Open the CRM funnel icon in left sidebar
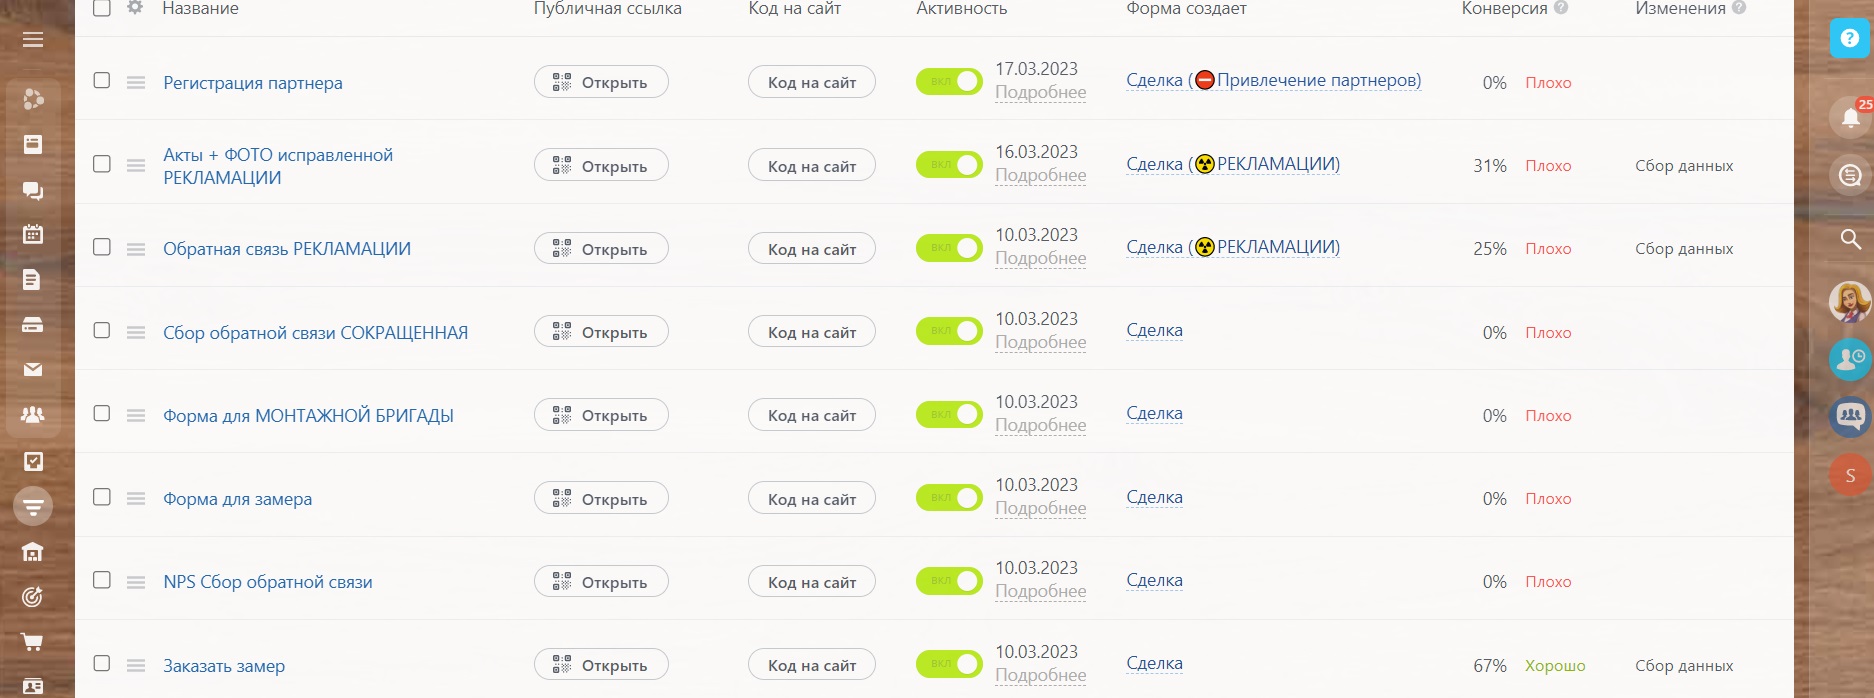1874x698 pixels. (x=33, y=506)
